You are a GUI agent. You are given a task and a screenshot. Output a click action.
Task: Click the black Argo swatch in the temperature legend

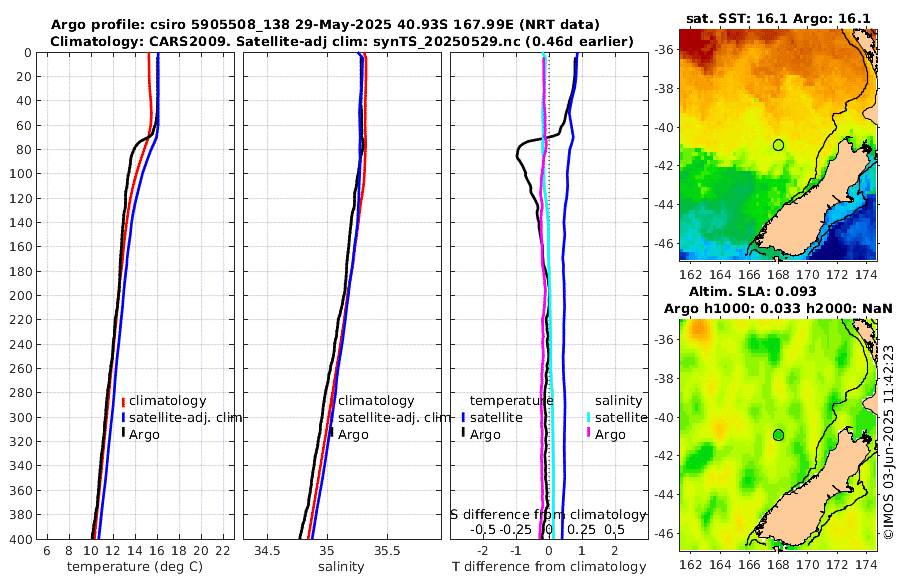pyautogui.click(x=123, y=434)
